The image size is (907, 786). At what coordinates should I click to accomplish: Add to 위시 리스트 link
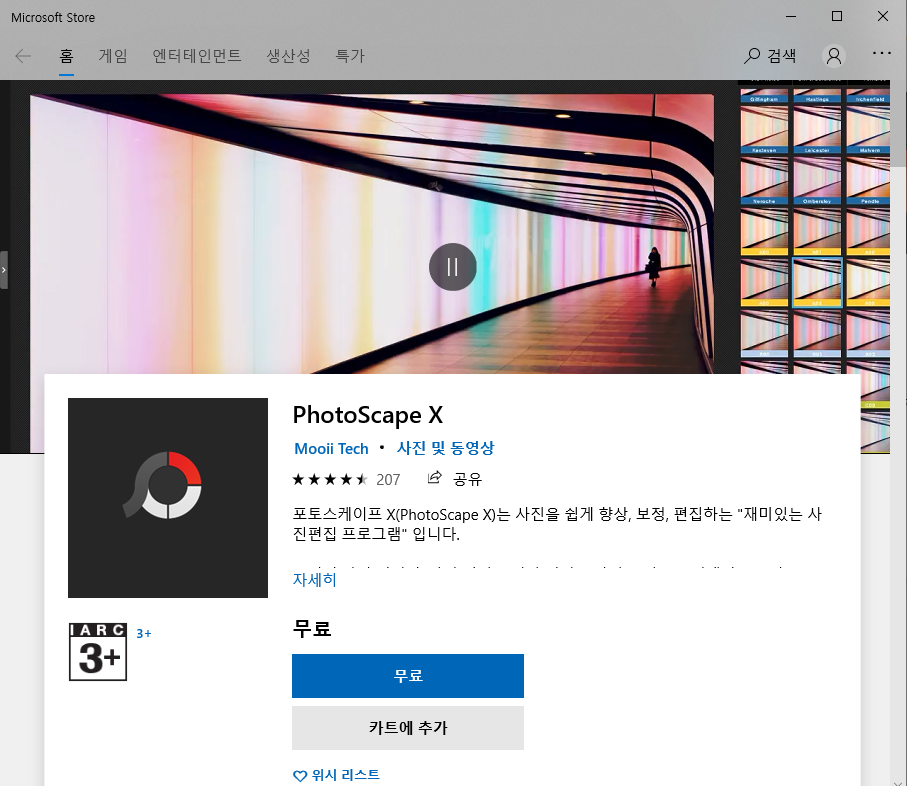click(x=345, y=775)
